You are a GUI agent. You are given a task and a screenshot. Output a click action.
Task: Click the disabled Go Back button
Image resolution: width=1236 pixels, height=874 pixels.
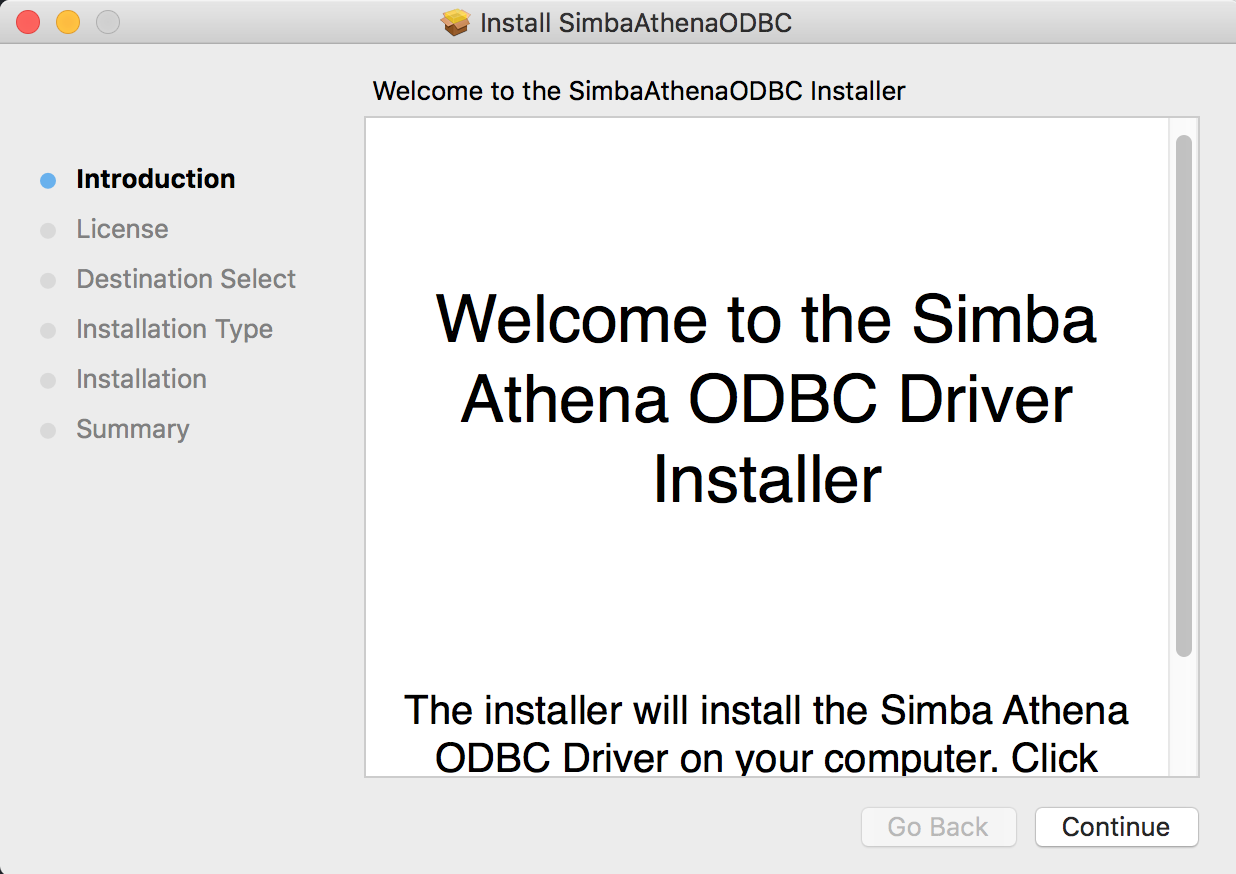coord(938,827)
